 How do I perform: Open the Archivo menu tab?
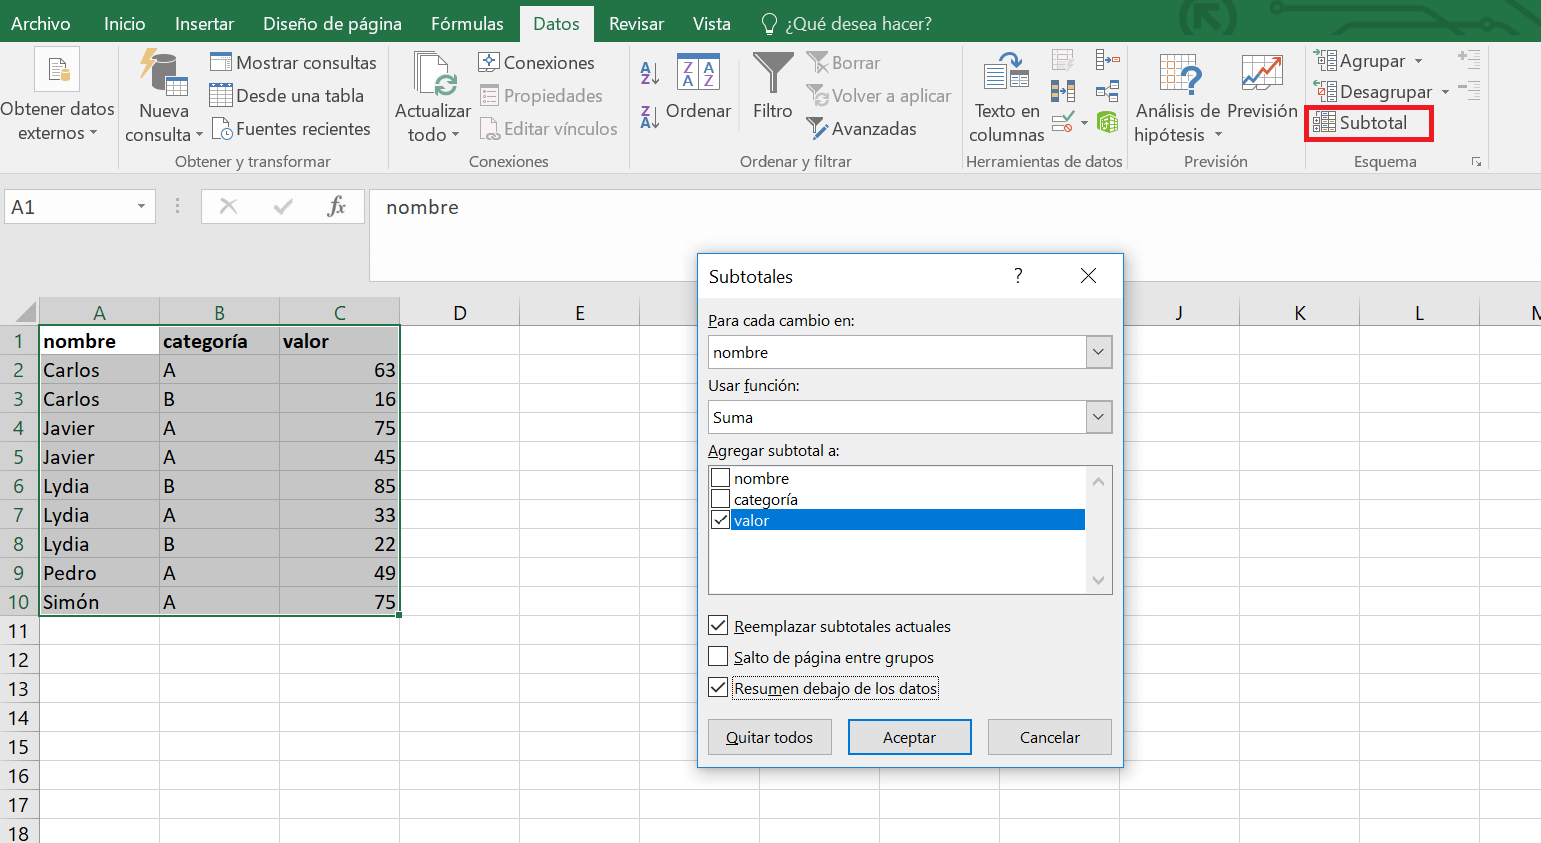pyautogui.click(x=40, y=23)
